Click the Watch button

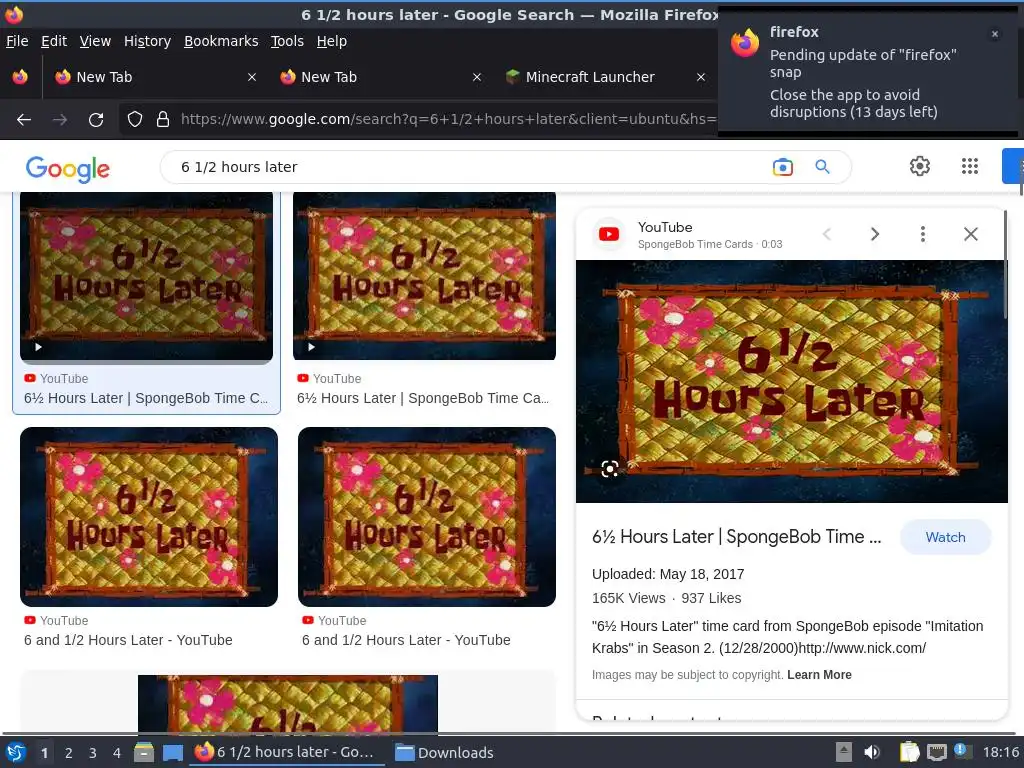click(x=945, y=537)
